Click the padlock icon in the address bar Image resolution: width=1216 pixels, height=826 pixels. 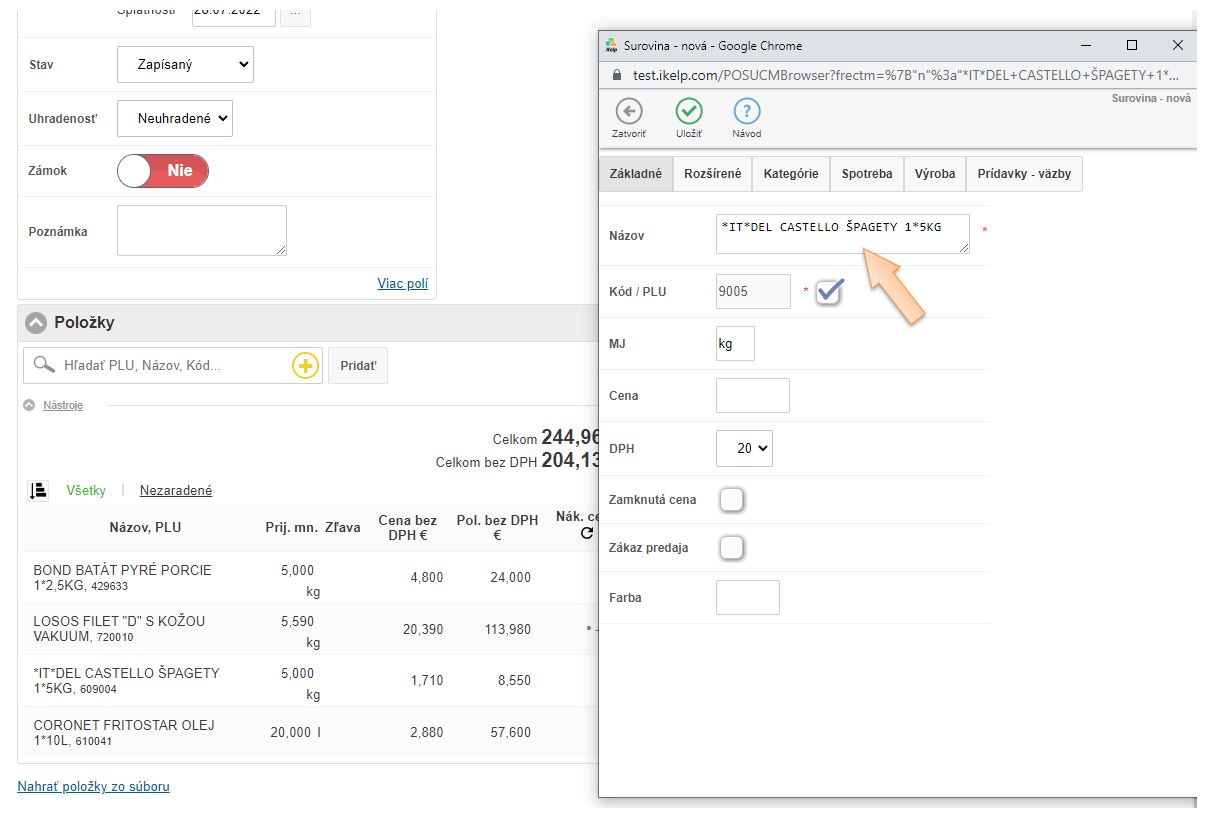(616, 76)
